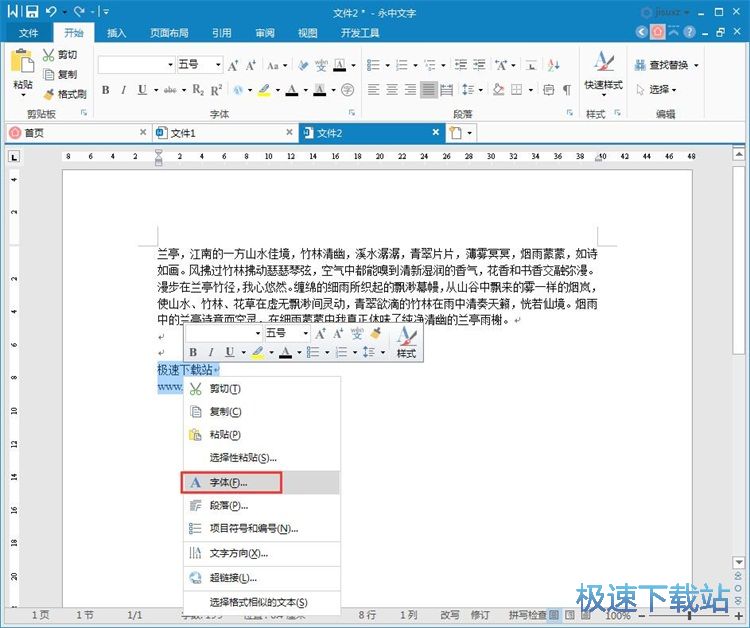Click the sort A-Z icon
The height and width of the screenshot is (628, 750).
(x=554, y=65)
